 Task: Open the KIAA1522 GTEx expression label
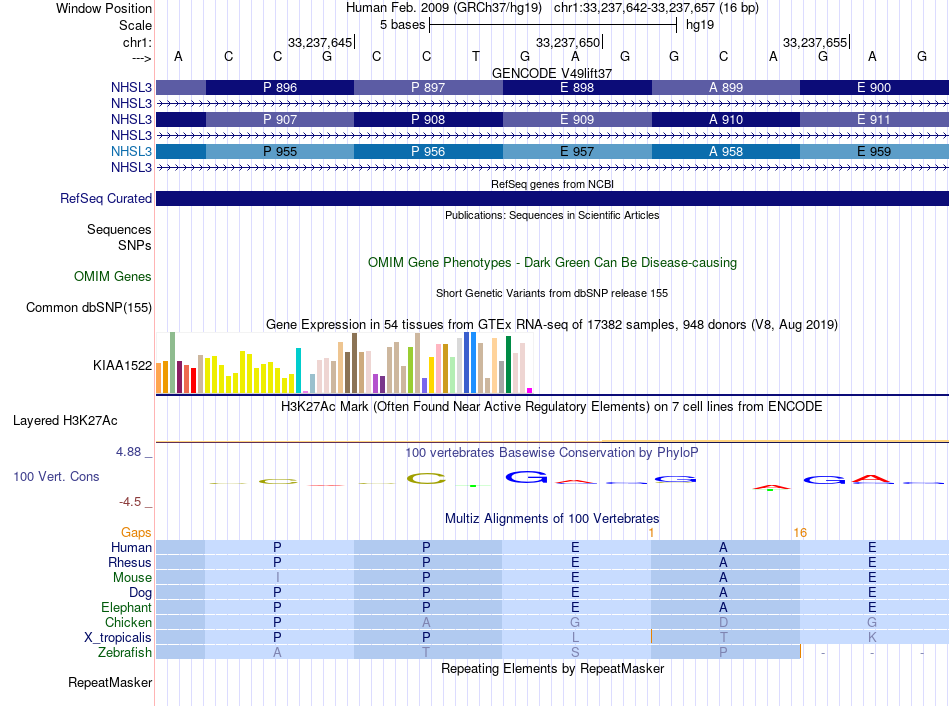click(x=122, y=365)
